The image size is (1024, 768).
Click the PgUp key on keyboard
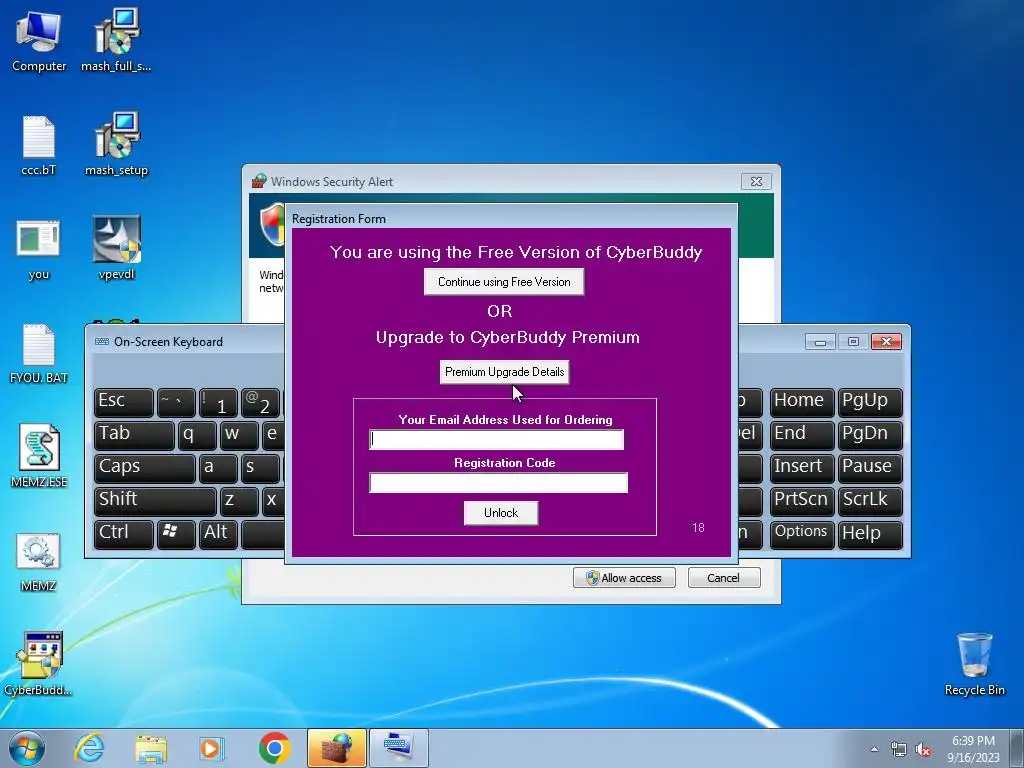click(871, 402)
